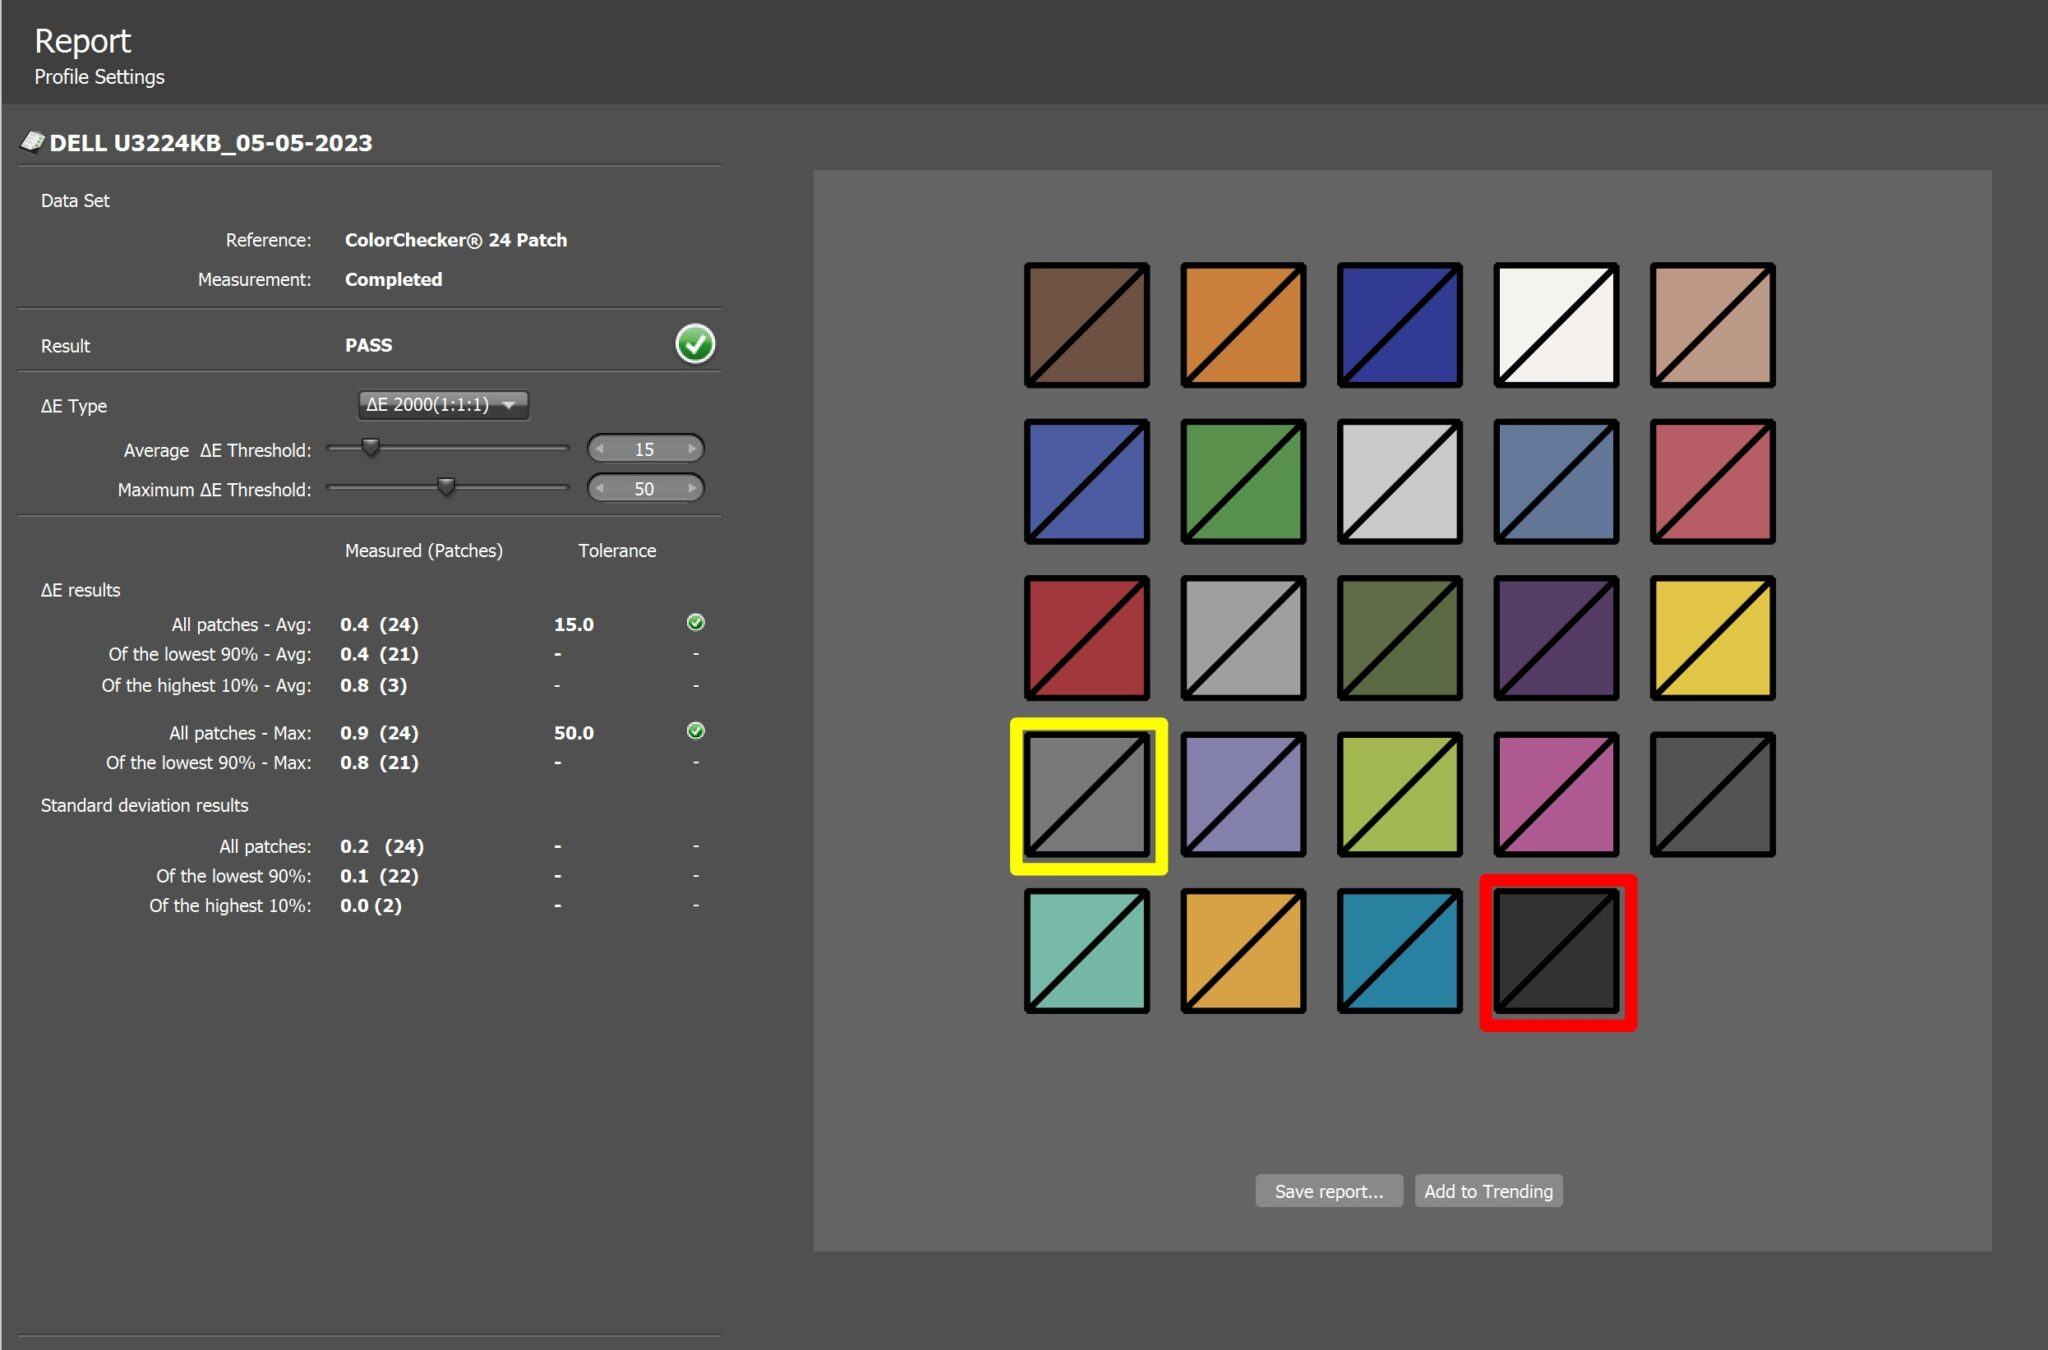
Task: Click the Add to Trending button
Action: click(x=1488, y=1191)
